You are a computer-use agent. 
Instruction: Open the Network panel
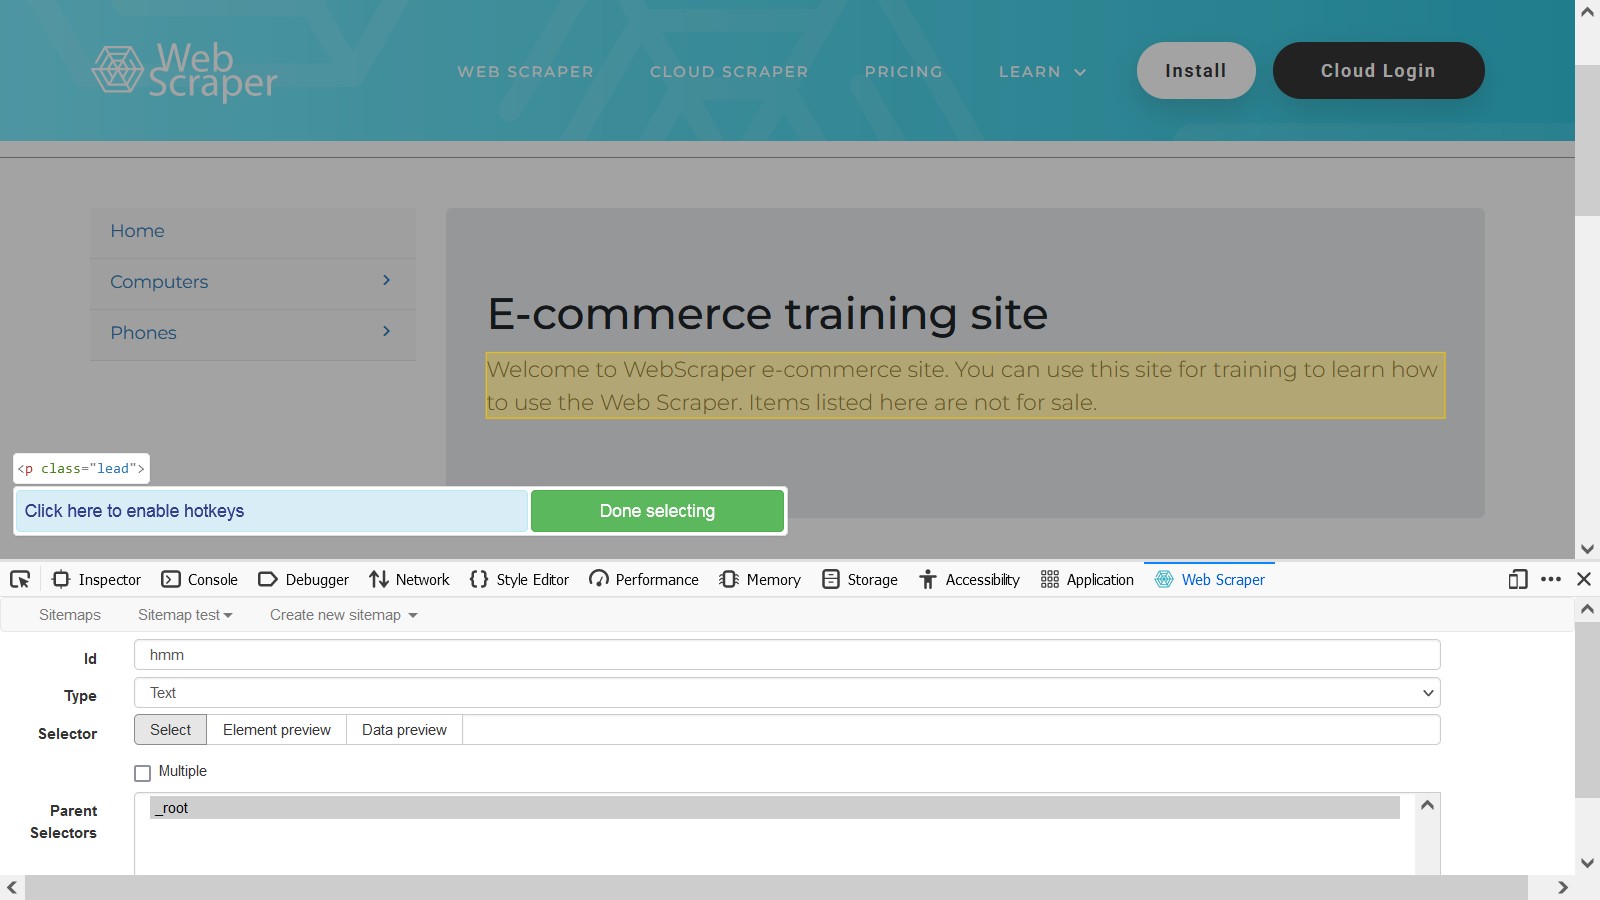pyautogui.click(x=409, y=579)
